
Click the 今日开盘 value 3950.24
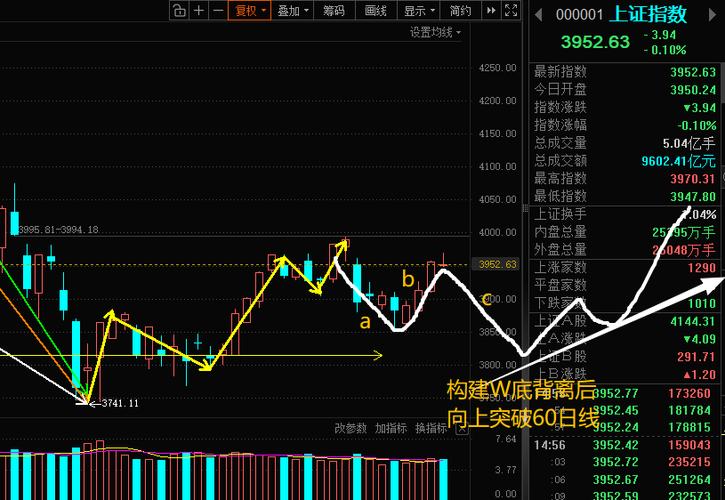[x=693, y=90]
